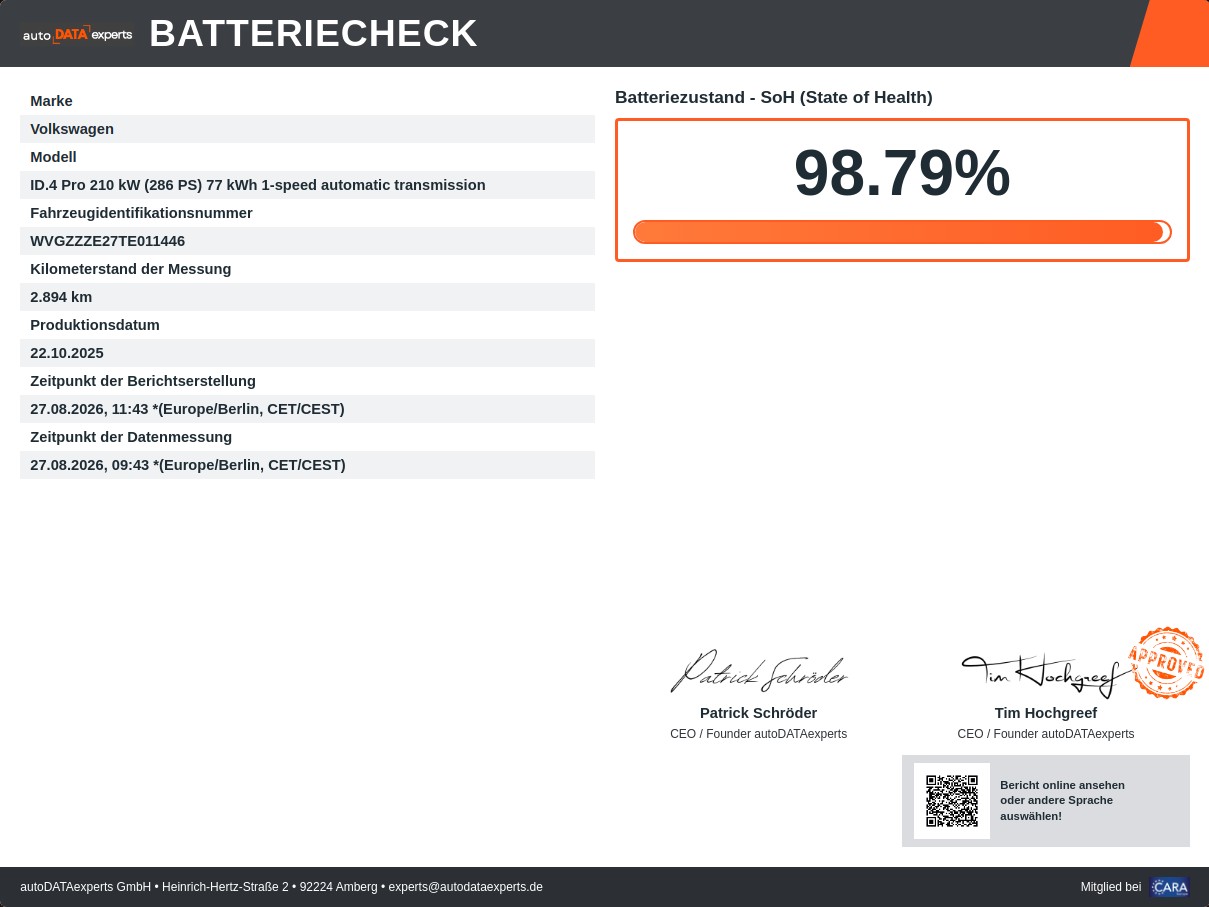Image resolution: width=1209 pixels, height=907 pixels.
Task: Select the Zeitpunkt der Datenmessung label
Action: coord(131,437)
